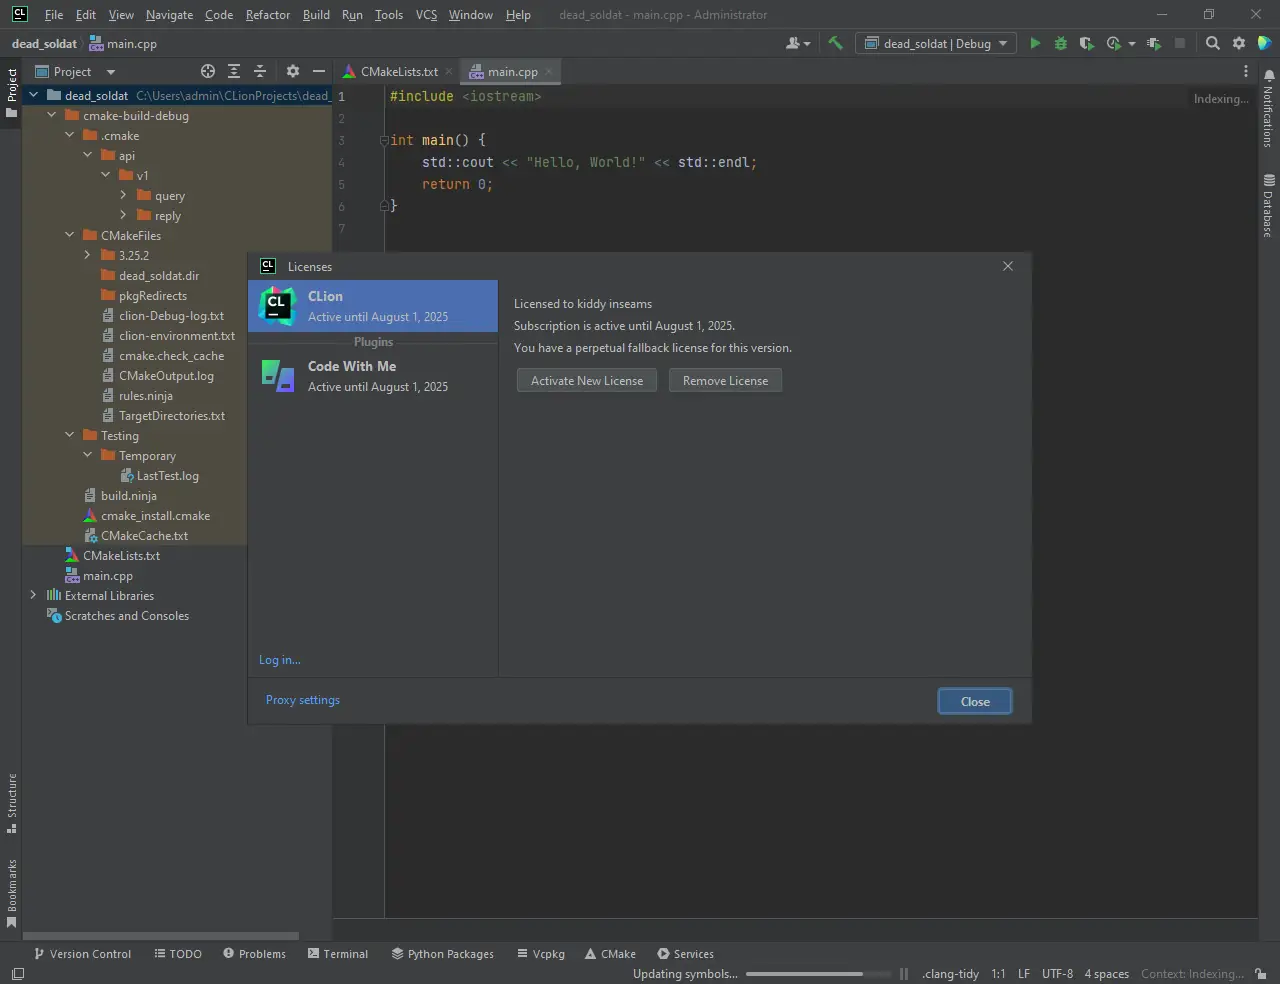Collapse the Testing folder

coord(69,435)
